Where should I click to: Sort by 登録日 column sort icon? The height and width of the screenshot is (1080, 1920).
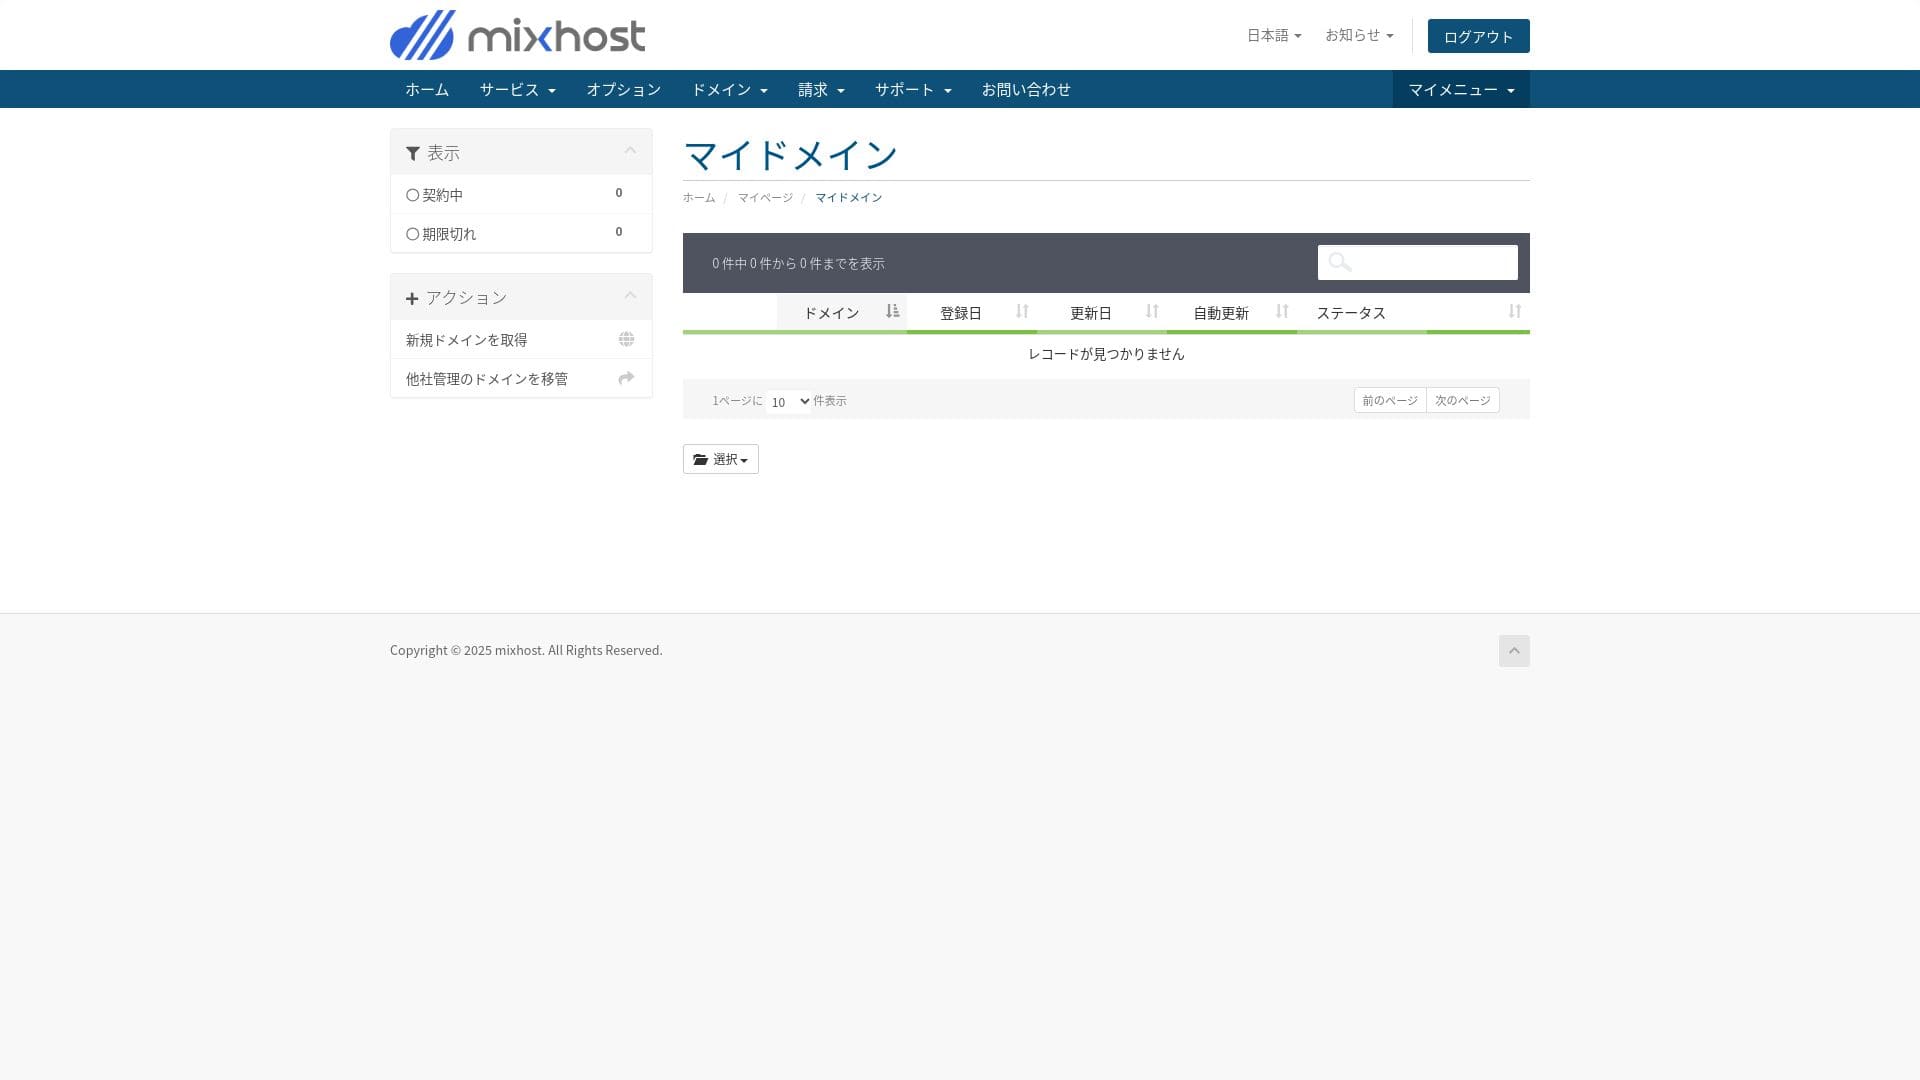click(1022, 312)
